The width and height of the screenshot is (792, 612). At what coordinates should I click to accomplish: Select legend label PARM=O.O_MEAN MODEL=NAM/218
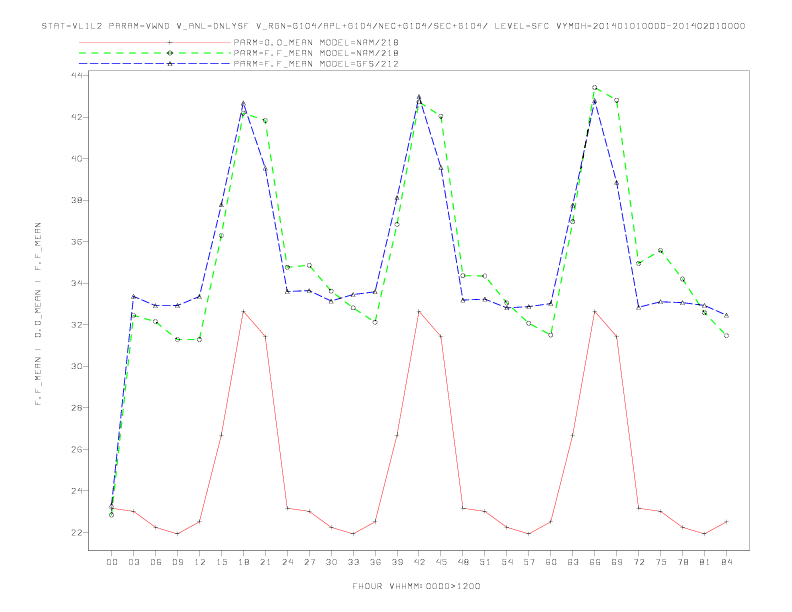click(x=316, y=42)
